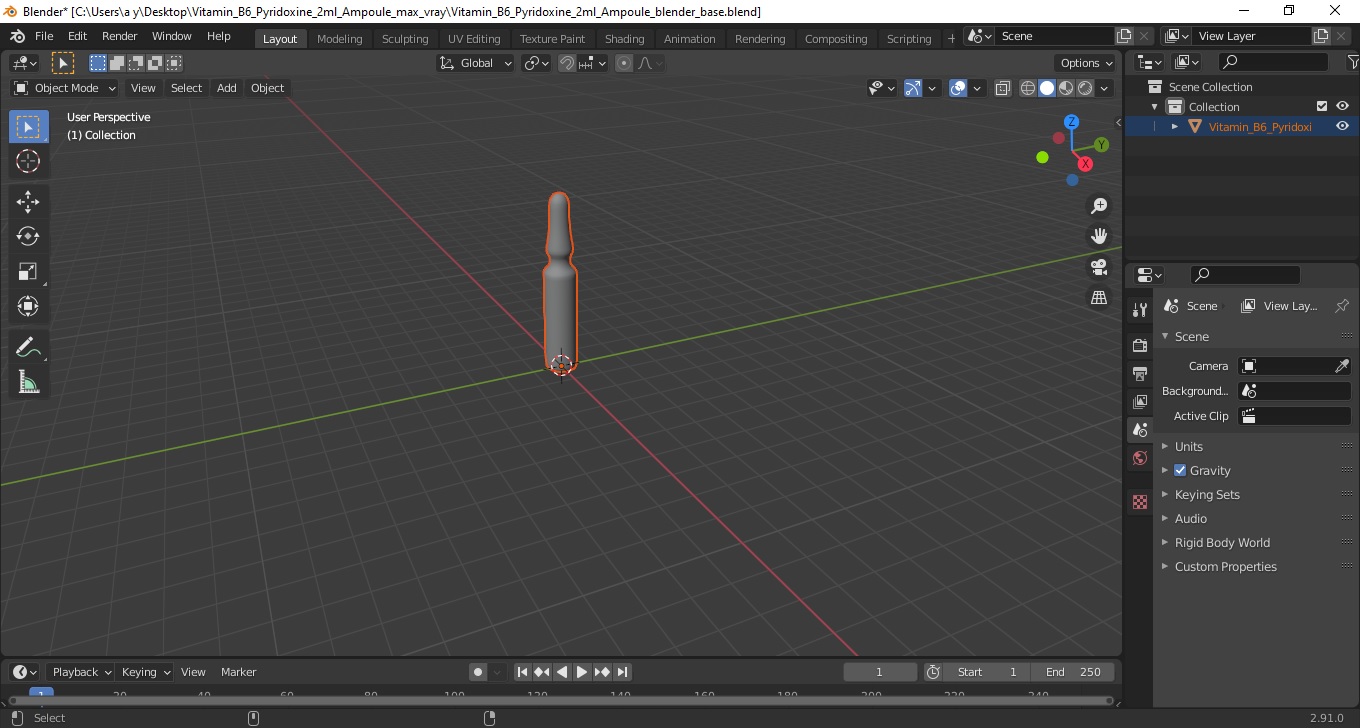Switch orthographic/perspective grid icon
Viewport: 1360px width, 728px height.
click(x=1099, y=298)
